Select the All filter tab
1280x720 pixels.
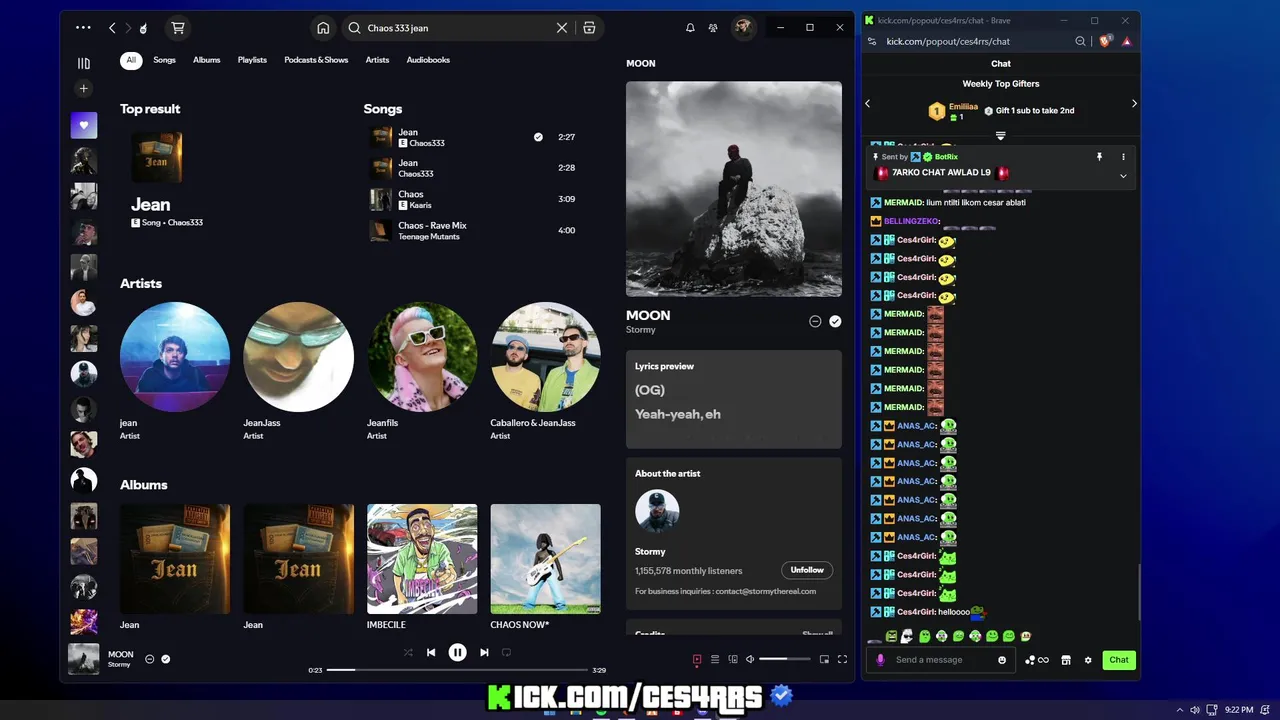click(x=131, y=60)
